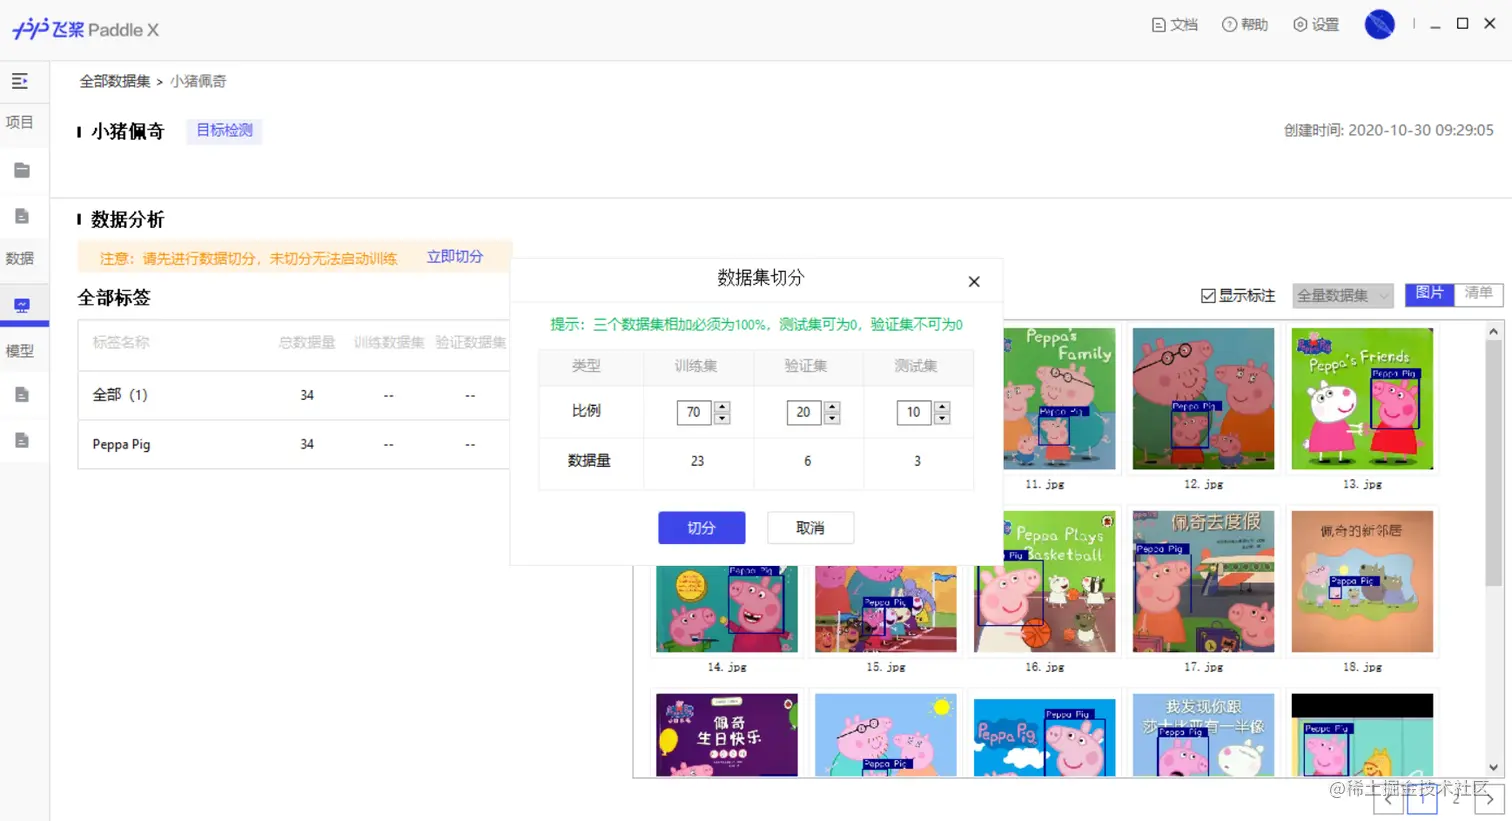Click the 验证集 ratio input field

tap(803, 412)
